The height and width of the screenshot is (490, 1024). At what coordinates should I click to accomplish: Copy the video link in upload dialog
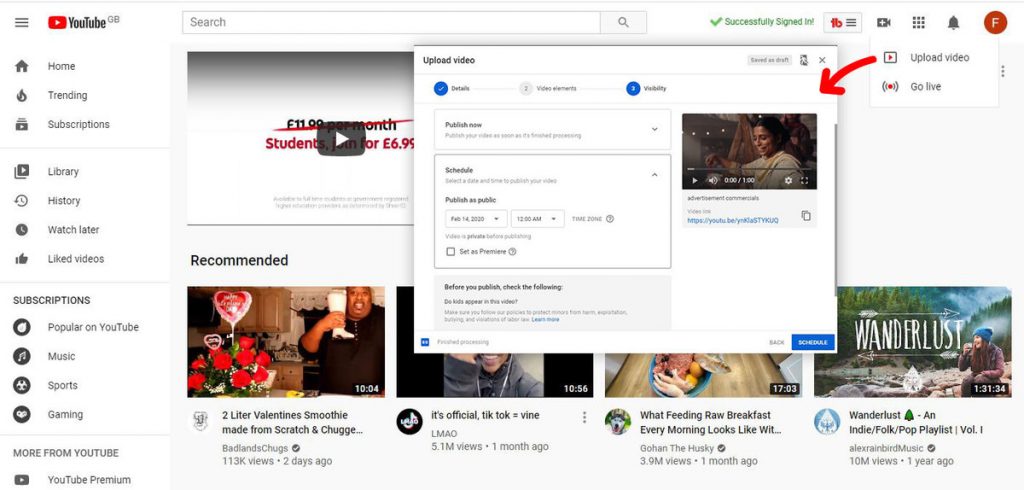(806, 216)
